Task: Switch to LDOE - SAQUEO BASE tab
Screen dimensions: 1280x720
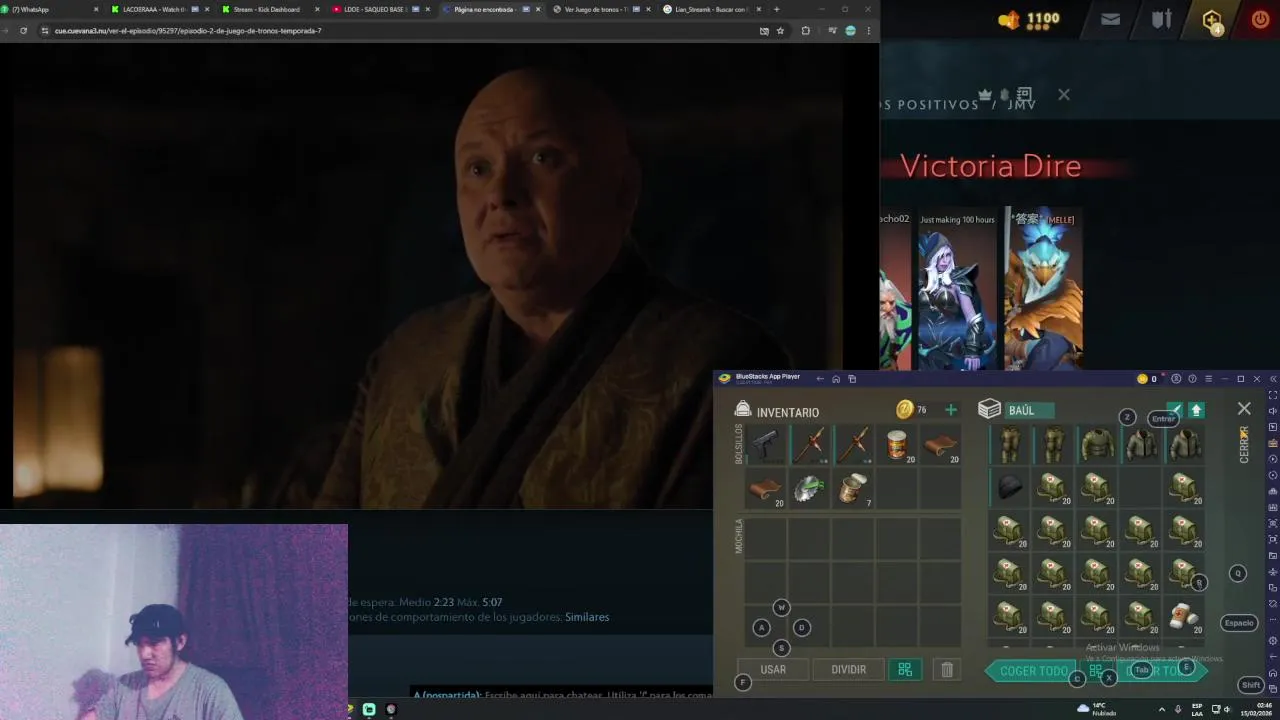Action: (x=378, y=9)
